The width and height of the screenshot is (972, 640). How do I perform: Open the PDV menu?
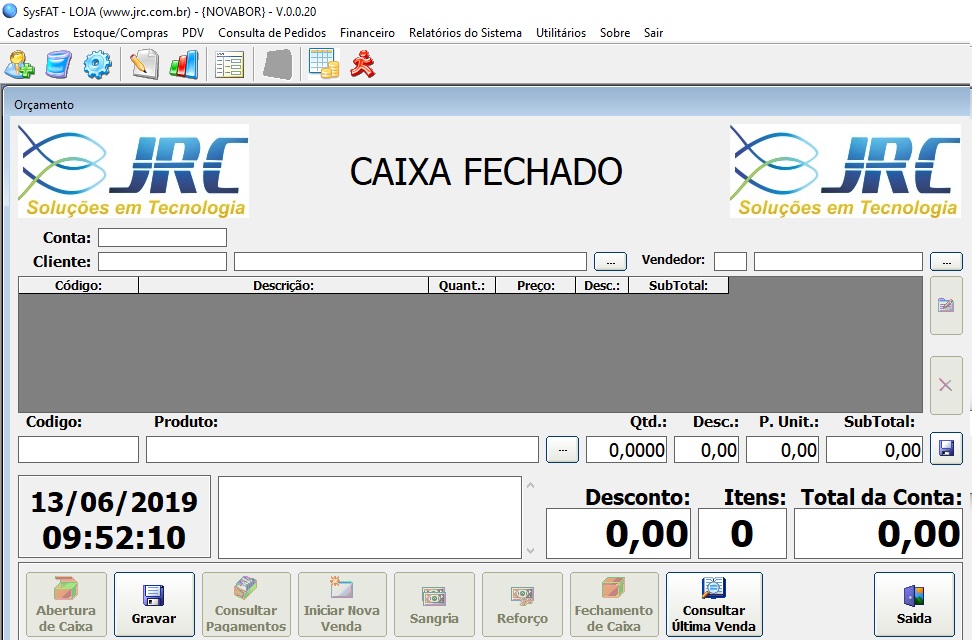click(193, 33)
